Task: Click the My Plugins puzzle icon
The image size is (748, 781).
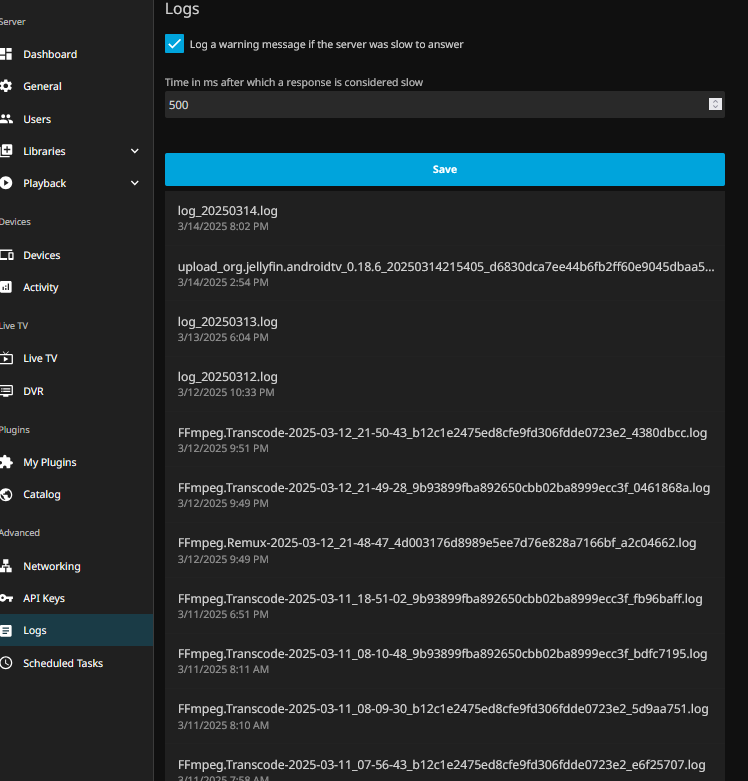Action: pos(6,462)
